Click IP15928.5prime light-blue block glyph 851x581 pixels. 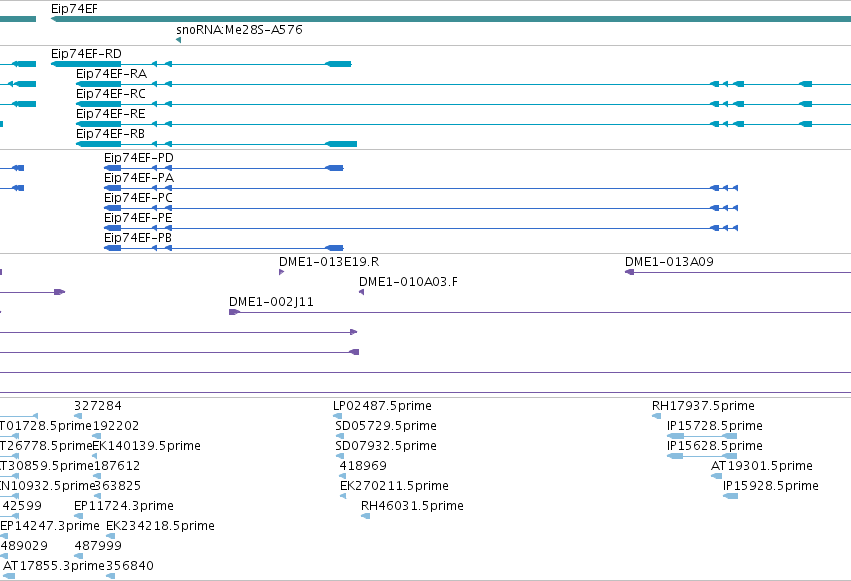point(730,496)
